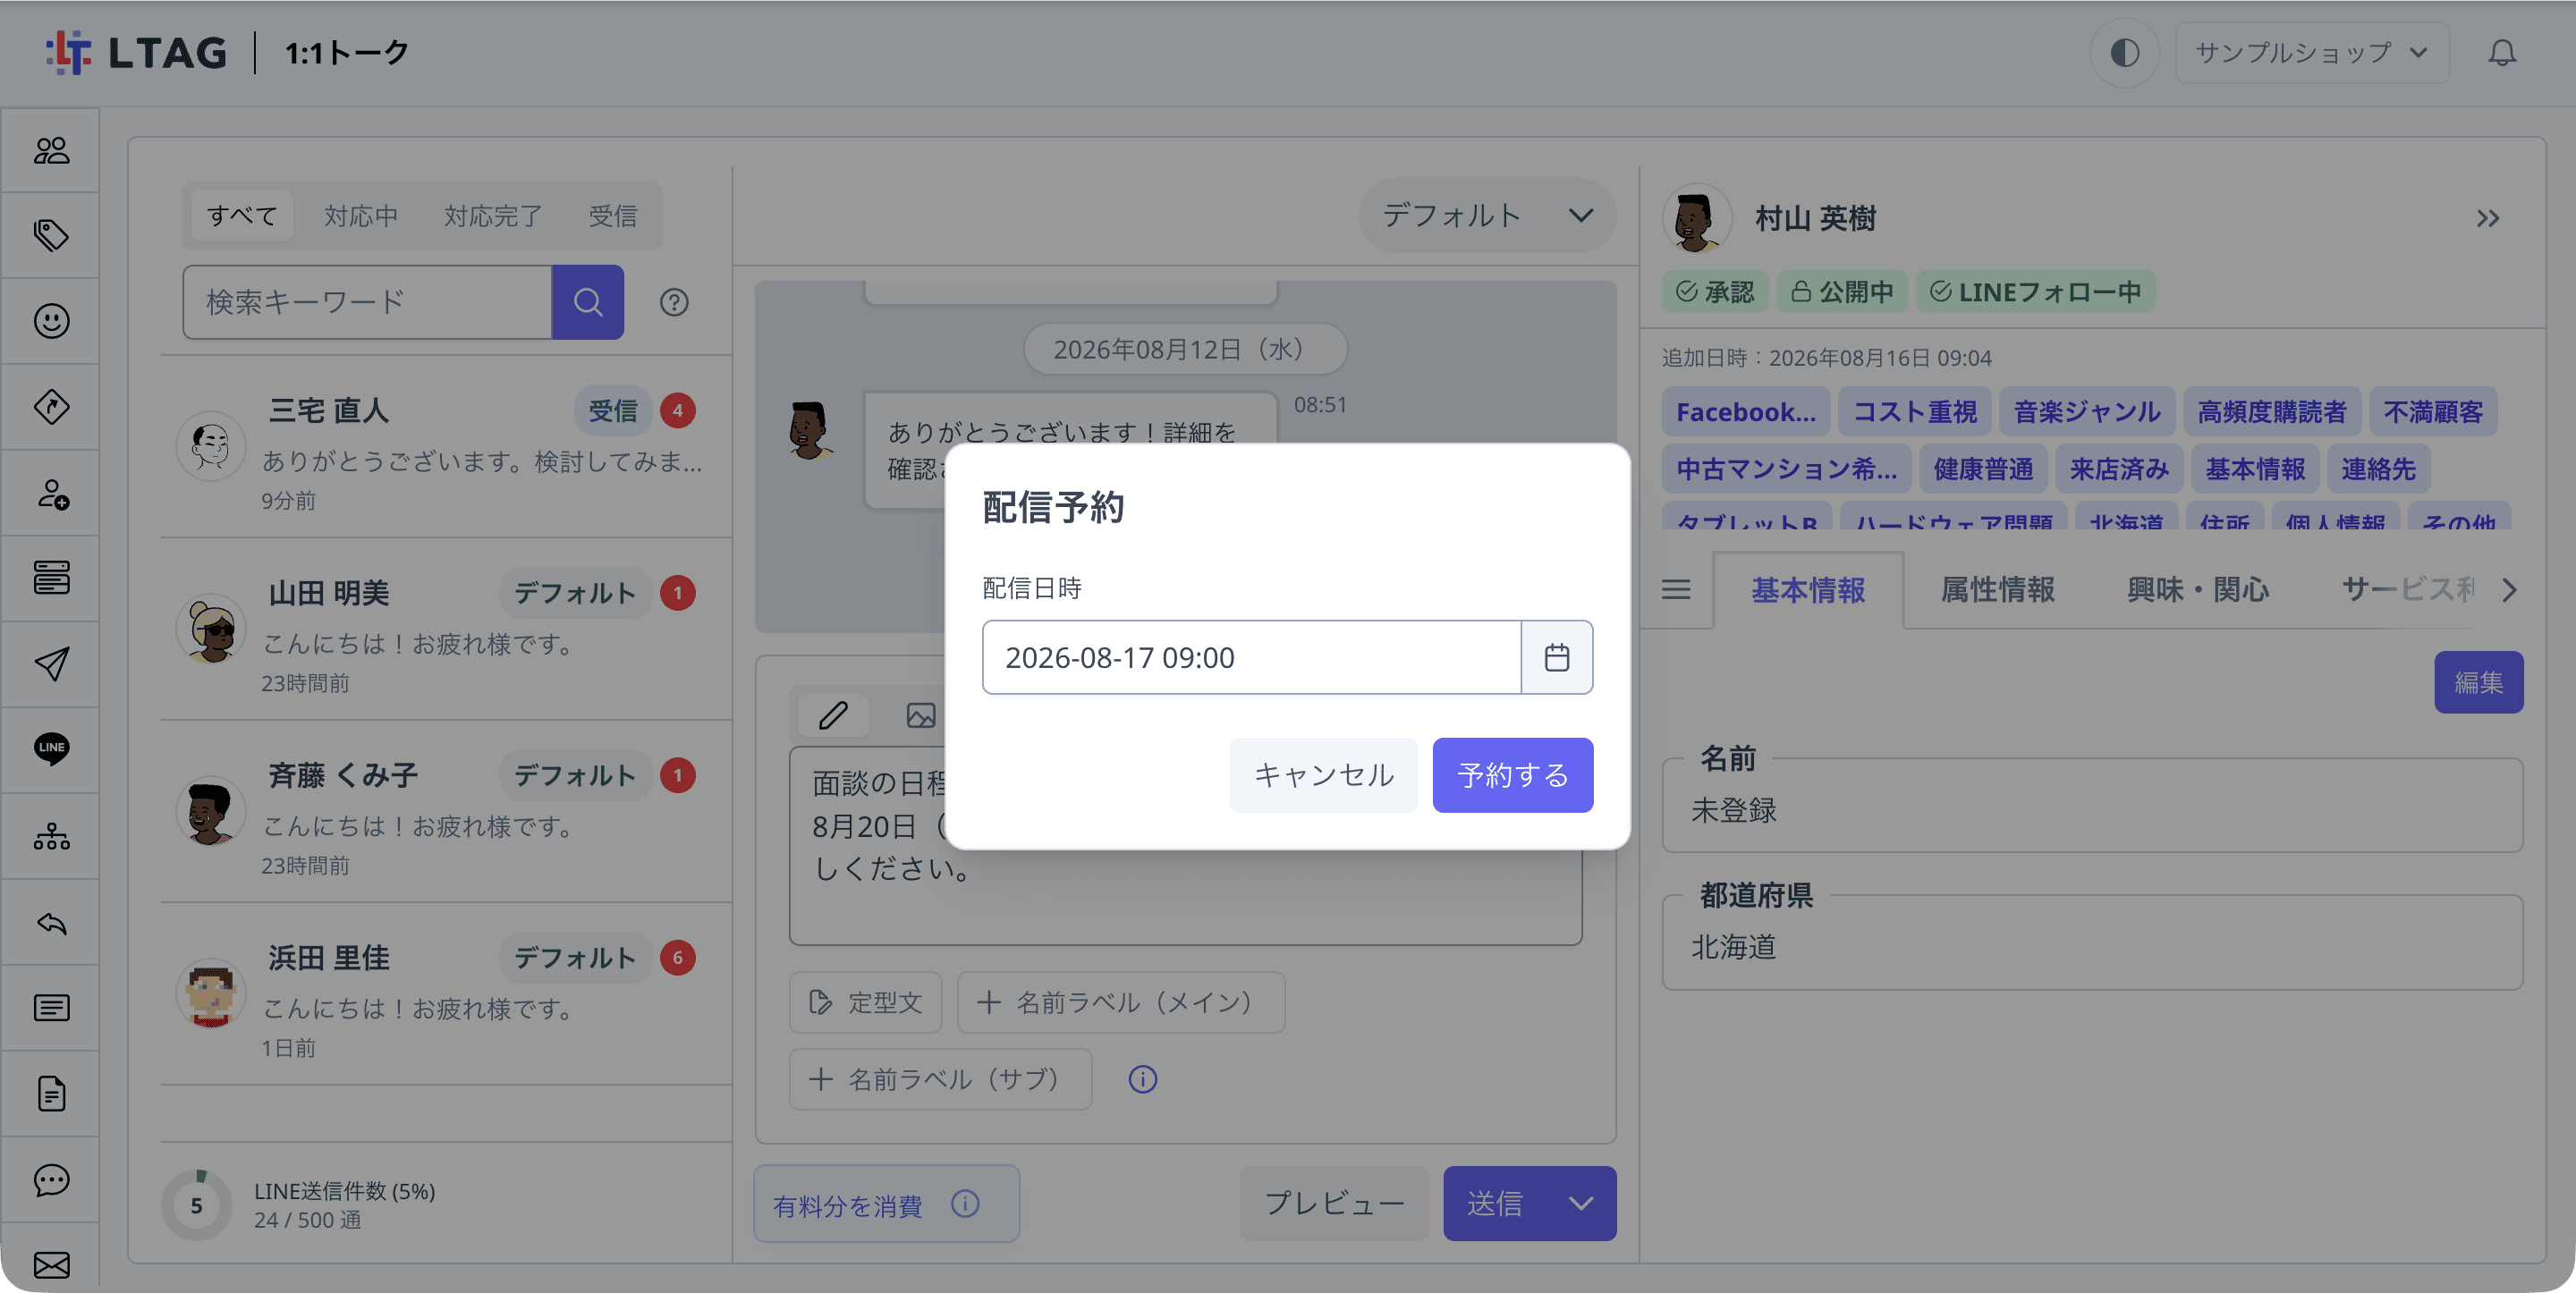This screenshot has width=2576, height=1293.
Task: Click the キャンセル button in dialog
Action: tap(1323, 775)
